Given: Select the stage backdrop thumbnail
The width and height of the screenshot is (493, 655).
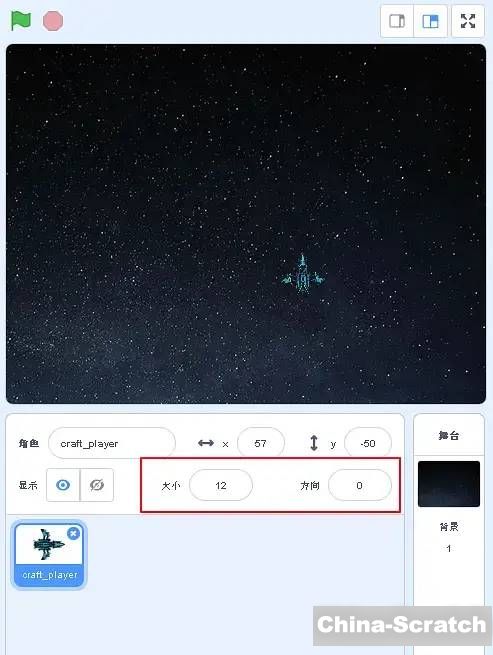Looking at the screenshot, I should [449, 484].
